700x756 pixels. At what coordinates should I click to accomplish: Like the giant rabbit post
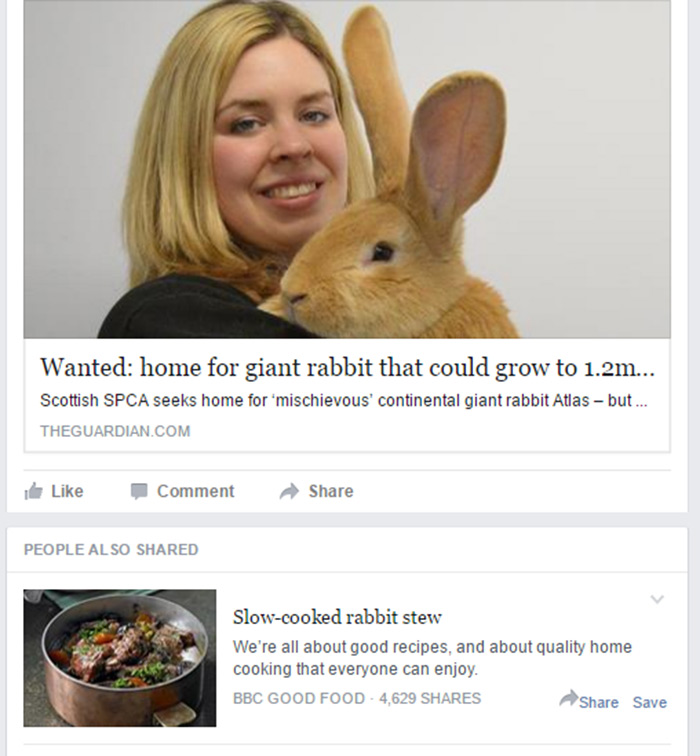pos(54,491)
